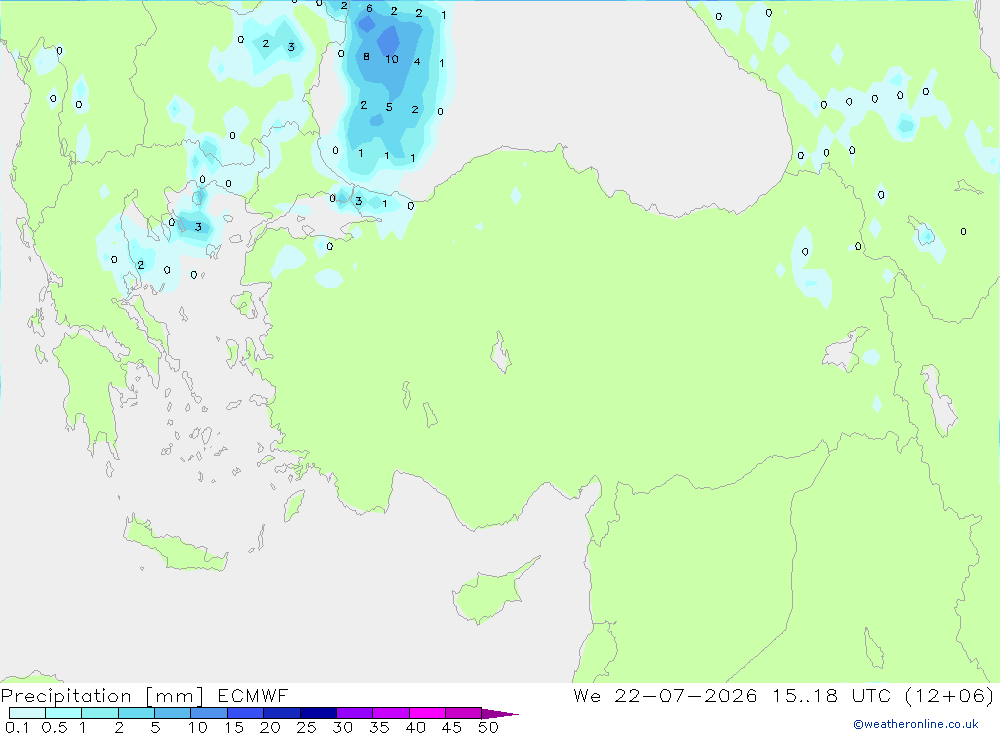Click the '10' precipitation value on map

point(392,59)
